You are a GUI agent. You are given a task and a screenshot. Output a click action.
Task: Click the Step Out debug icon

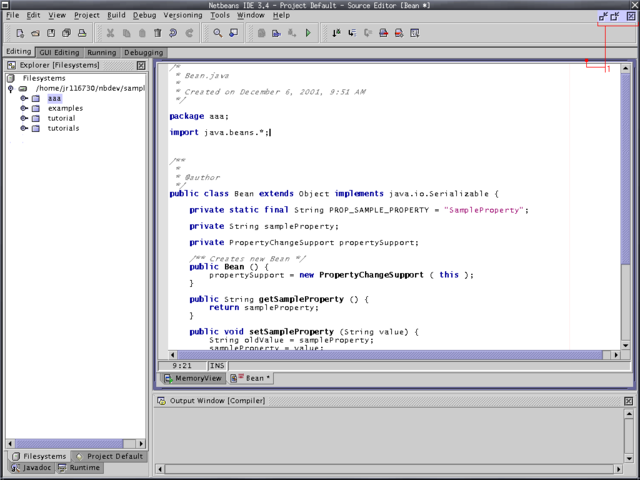[x=368, y=33]
